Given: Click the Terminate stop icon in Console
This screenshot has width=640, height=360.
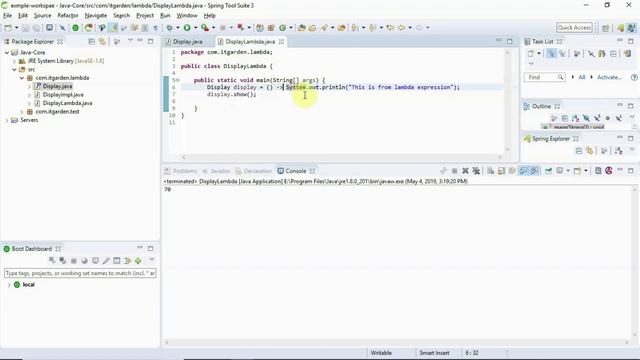Looking at the screenshot, I should [x=454, y=171].
